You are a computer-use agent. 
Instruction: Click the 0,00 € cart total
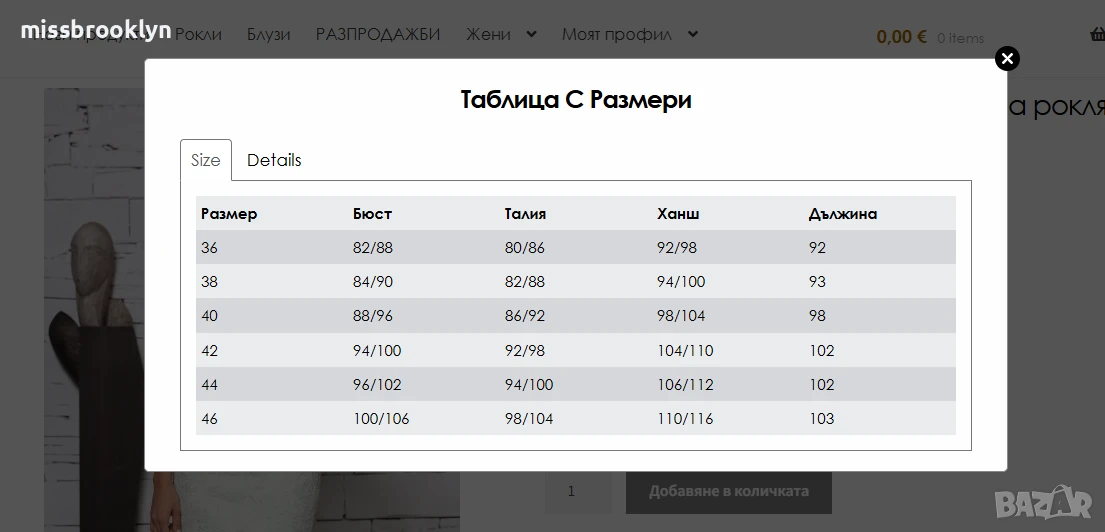901,37
